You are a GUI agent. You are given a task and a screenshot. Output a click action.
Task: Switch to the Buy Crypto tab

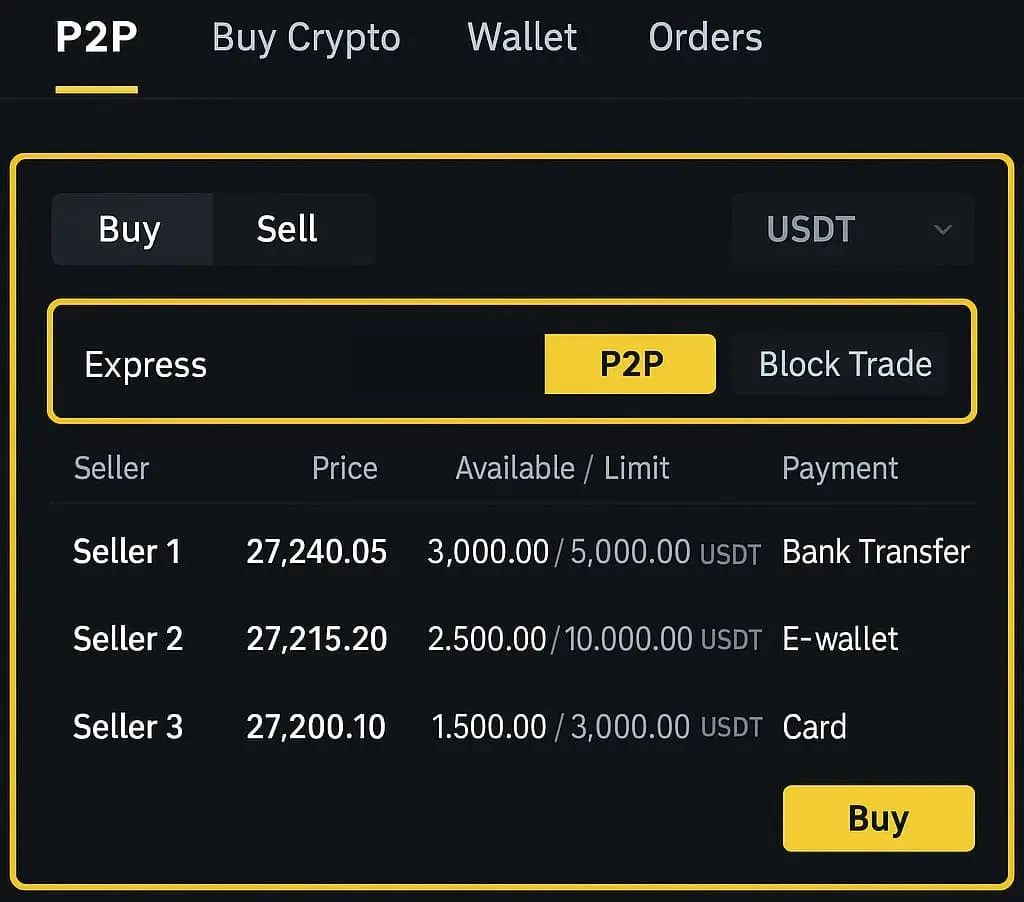(x=306, y=37)
